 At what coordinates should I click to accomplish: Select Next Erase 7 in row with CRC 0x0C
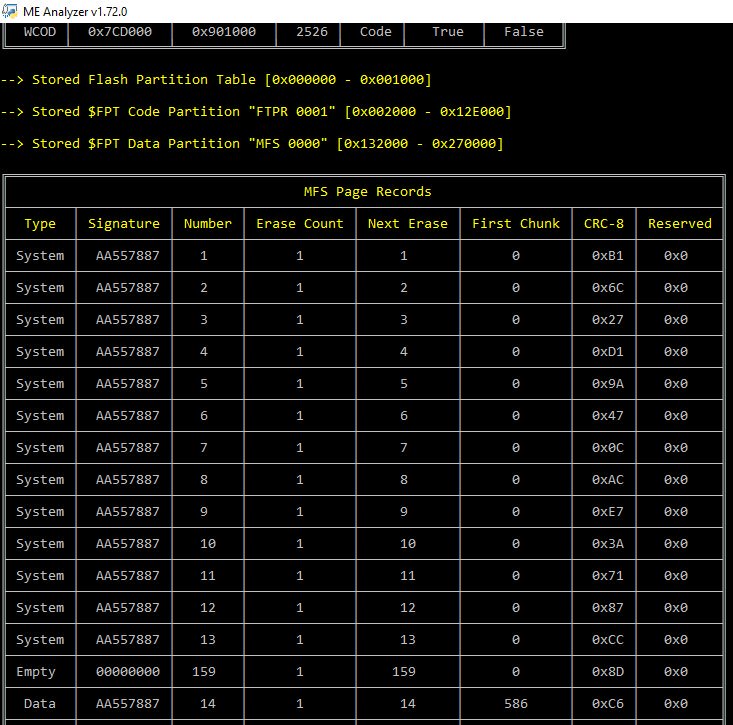[x=403, y=448]
